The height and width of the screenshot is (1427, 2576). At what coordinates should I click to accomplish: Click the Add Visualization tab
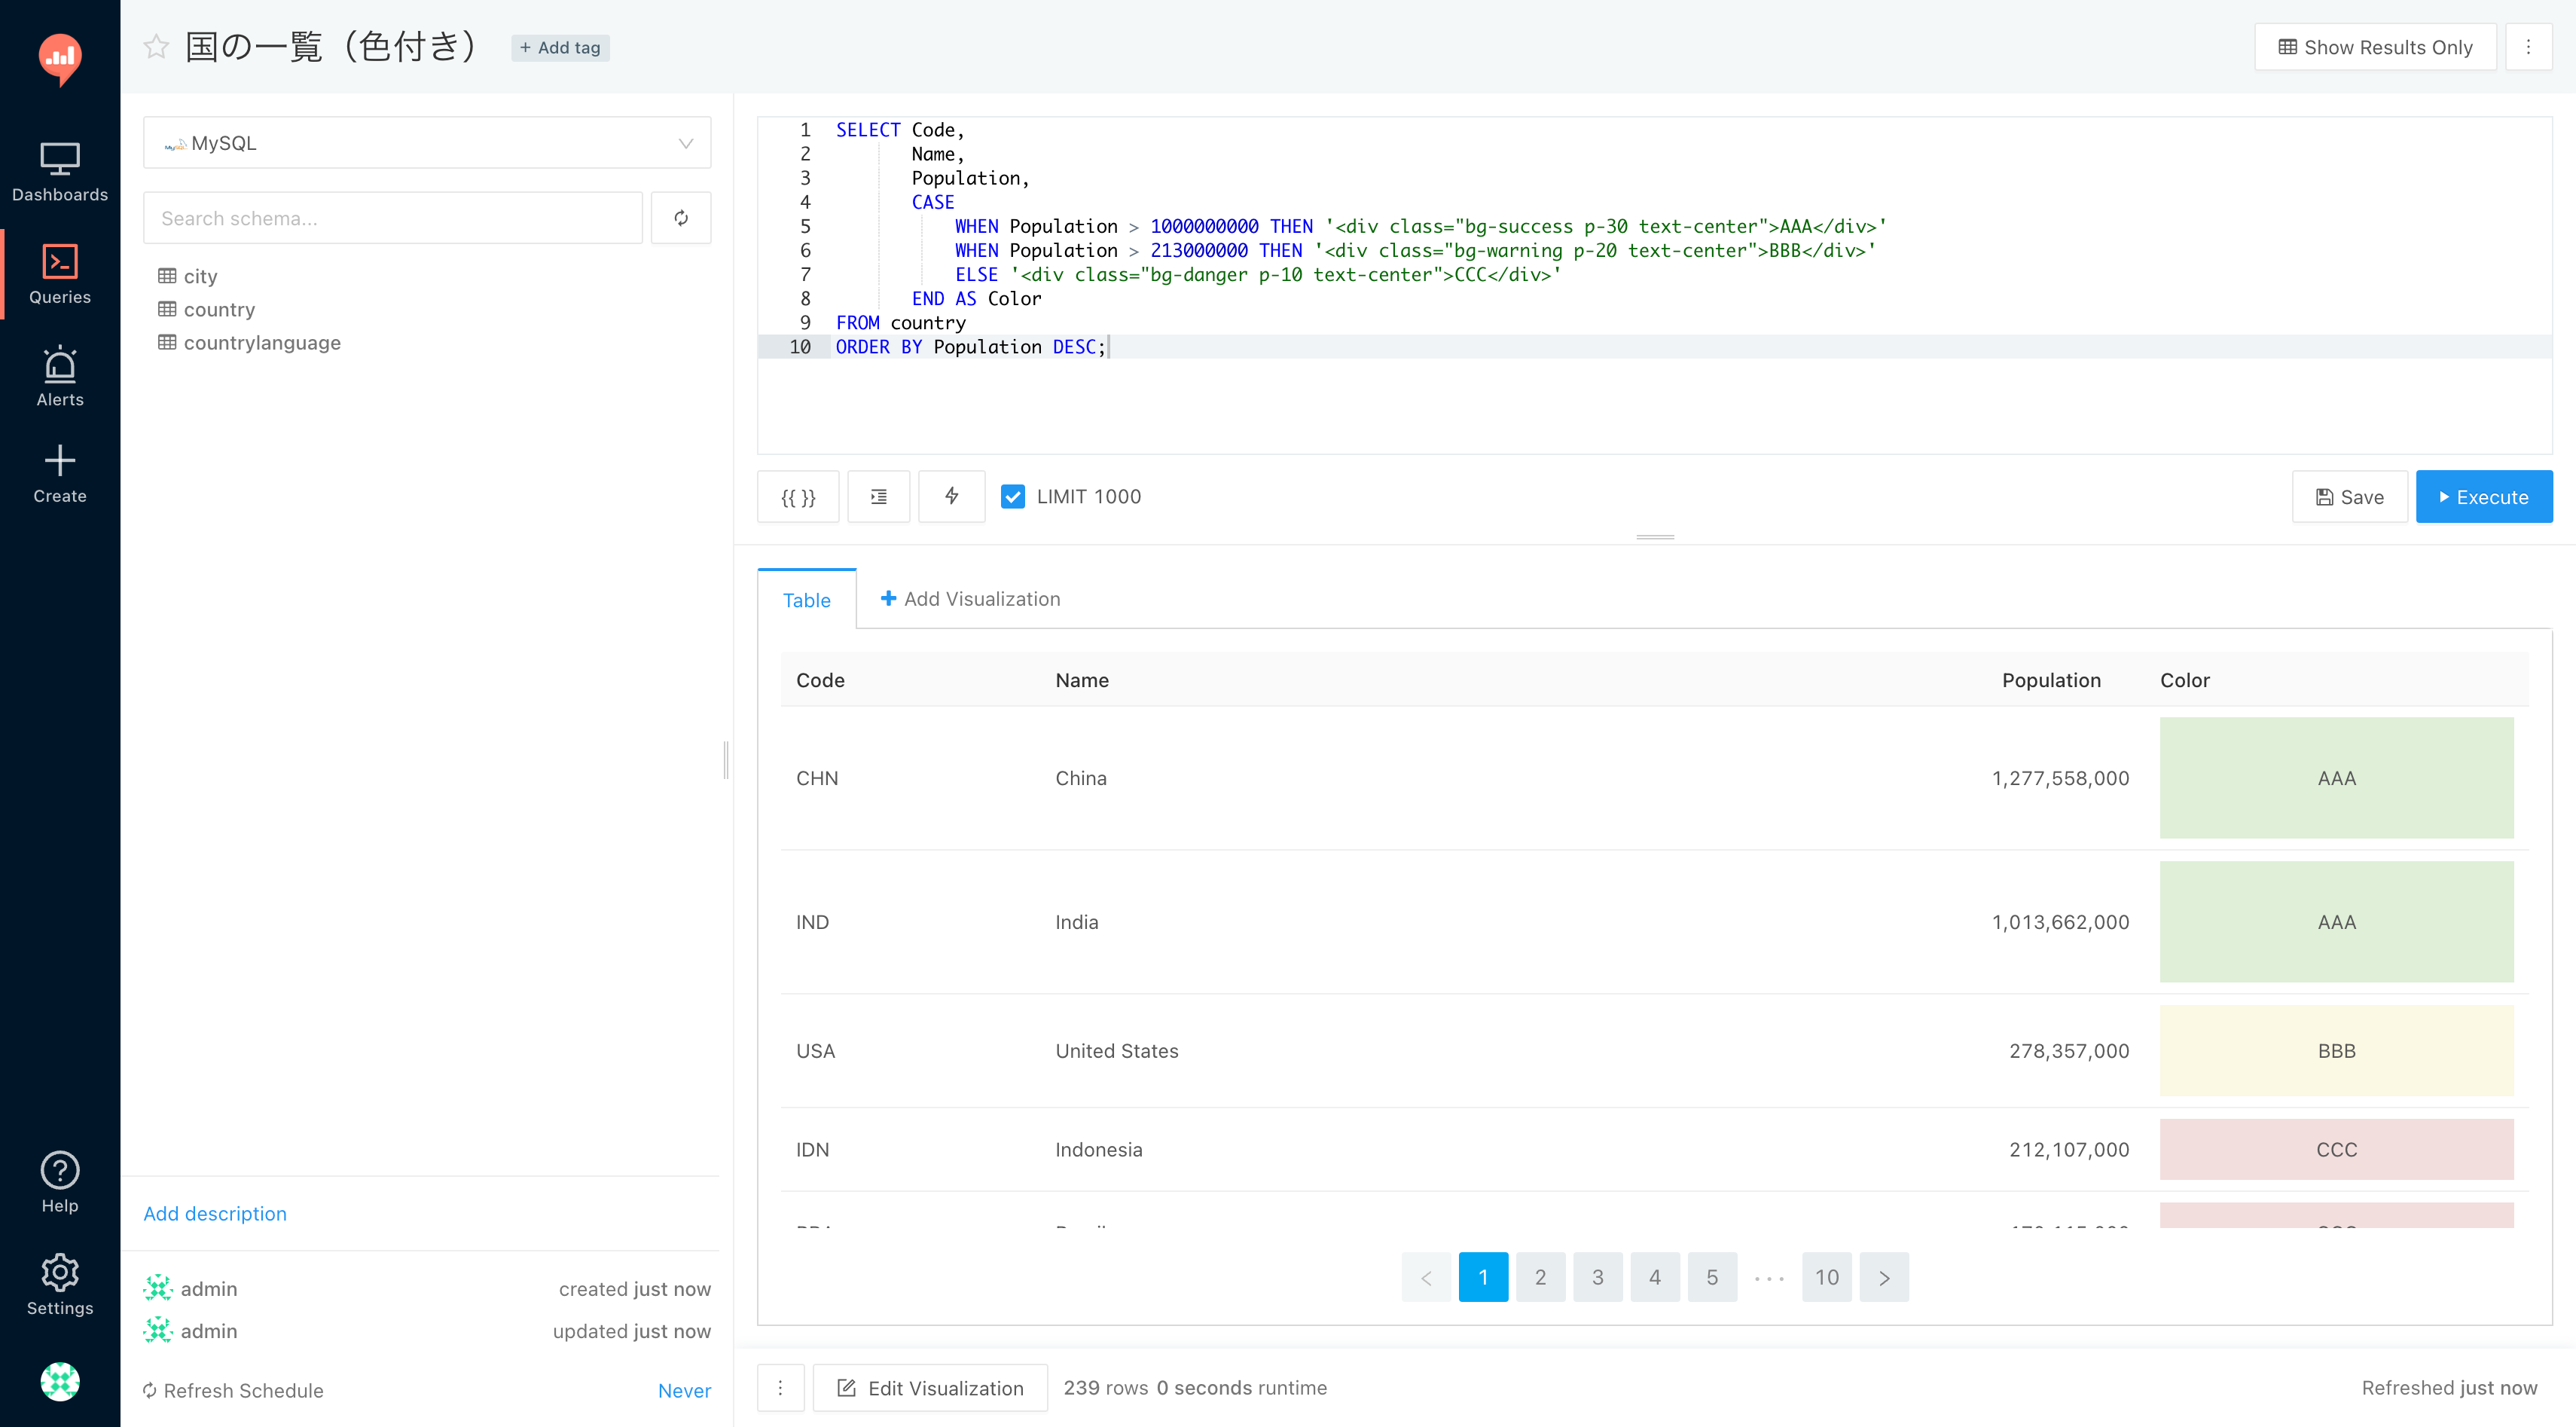[969, 599]
